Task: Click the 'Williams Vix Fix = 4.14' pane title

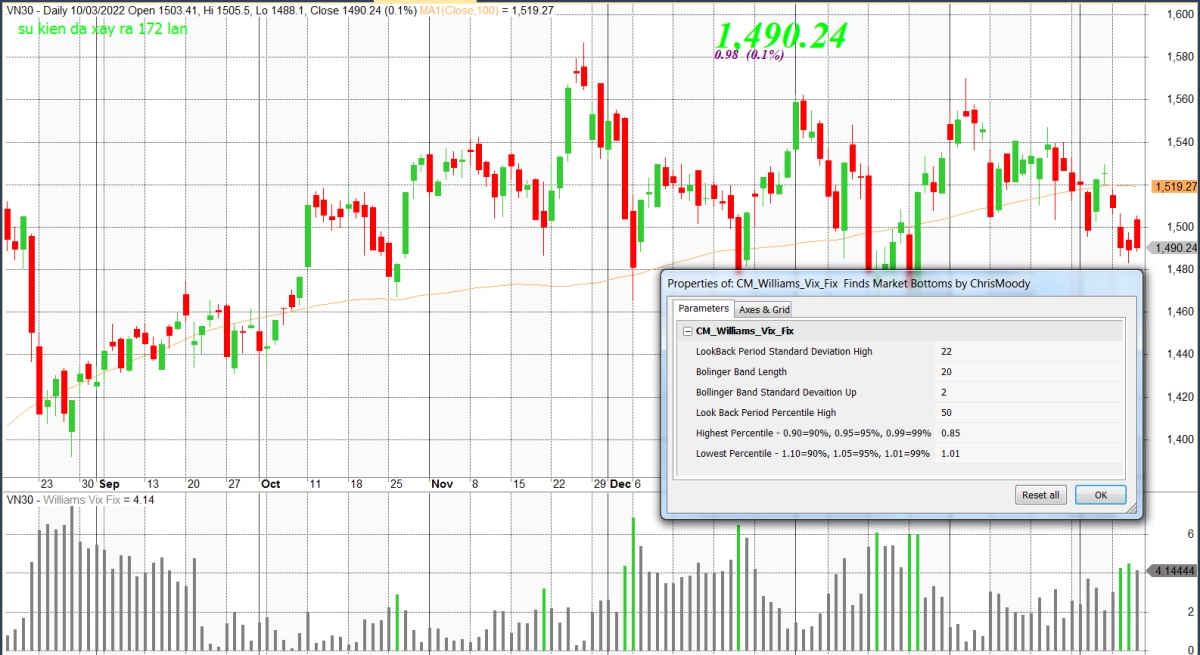Action: (x=98, y=499)
